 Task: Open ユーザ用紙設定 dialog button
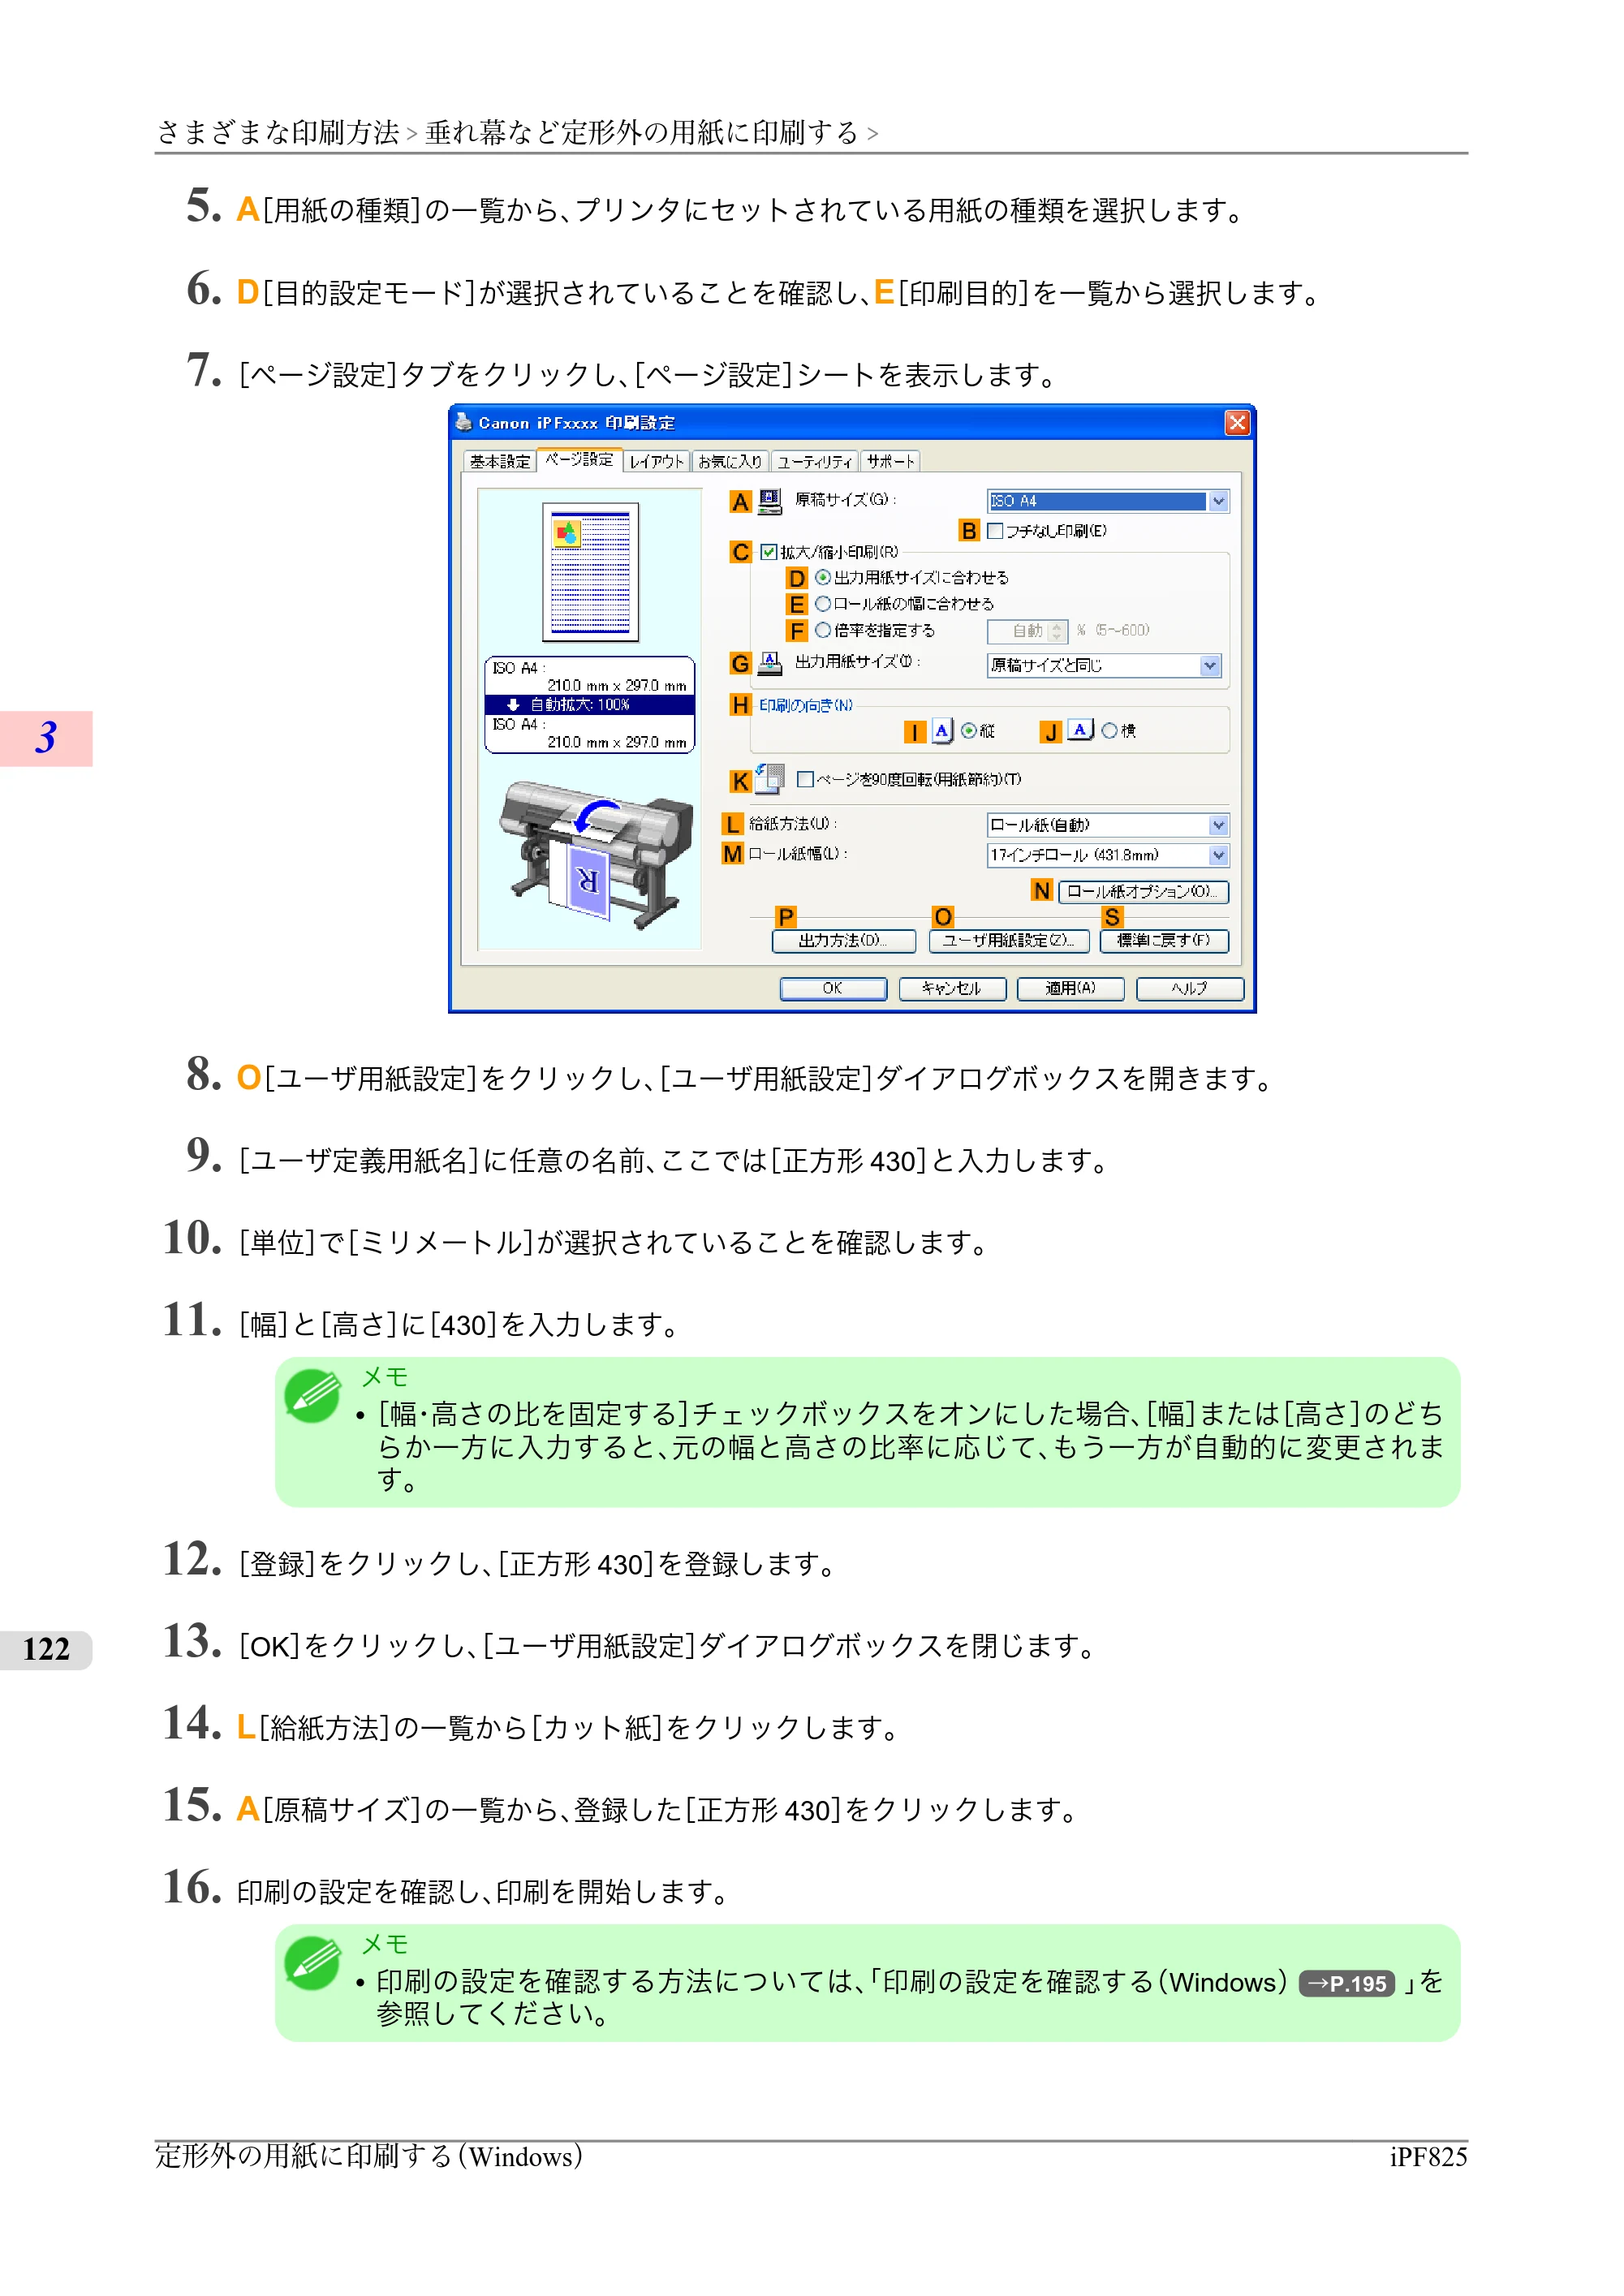[1008, 940]
